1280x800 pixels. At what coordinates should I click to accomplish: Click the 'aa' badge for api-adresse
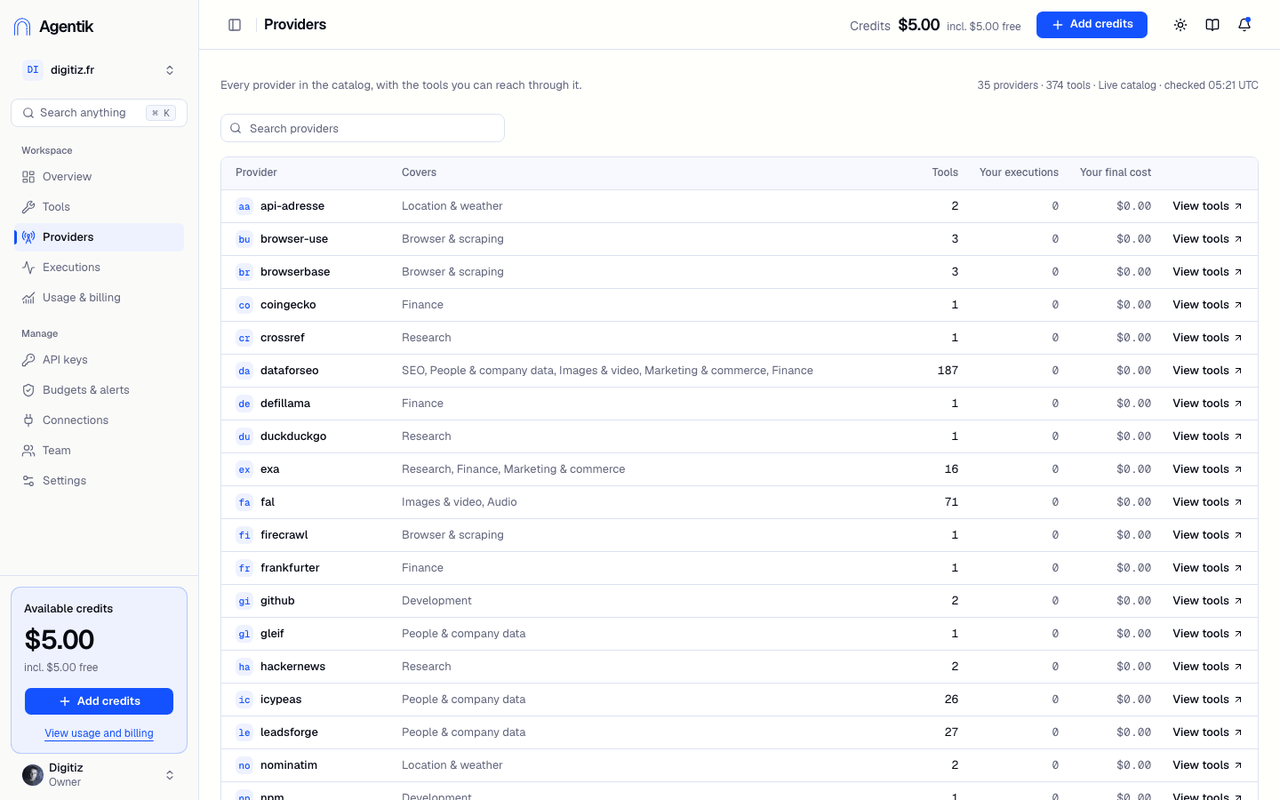(244, 206)
